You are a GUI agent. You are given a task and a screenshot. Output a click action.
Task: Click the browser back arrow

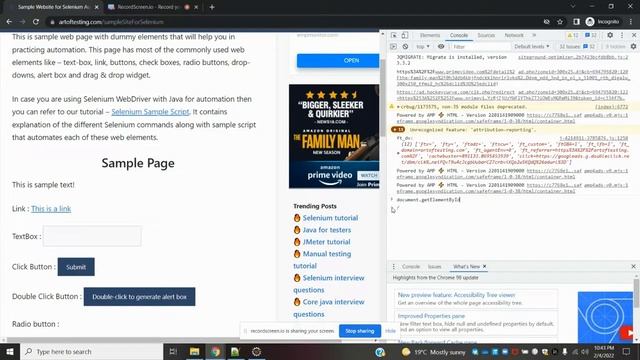click(9, 22)
